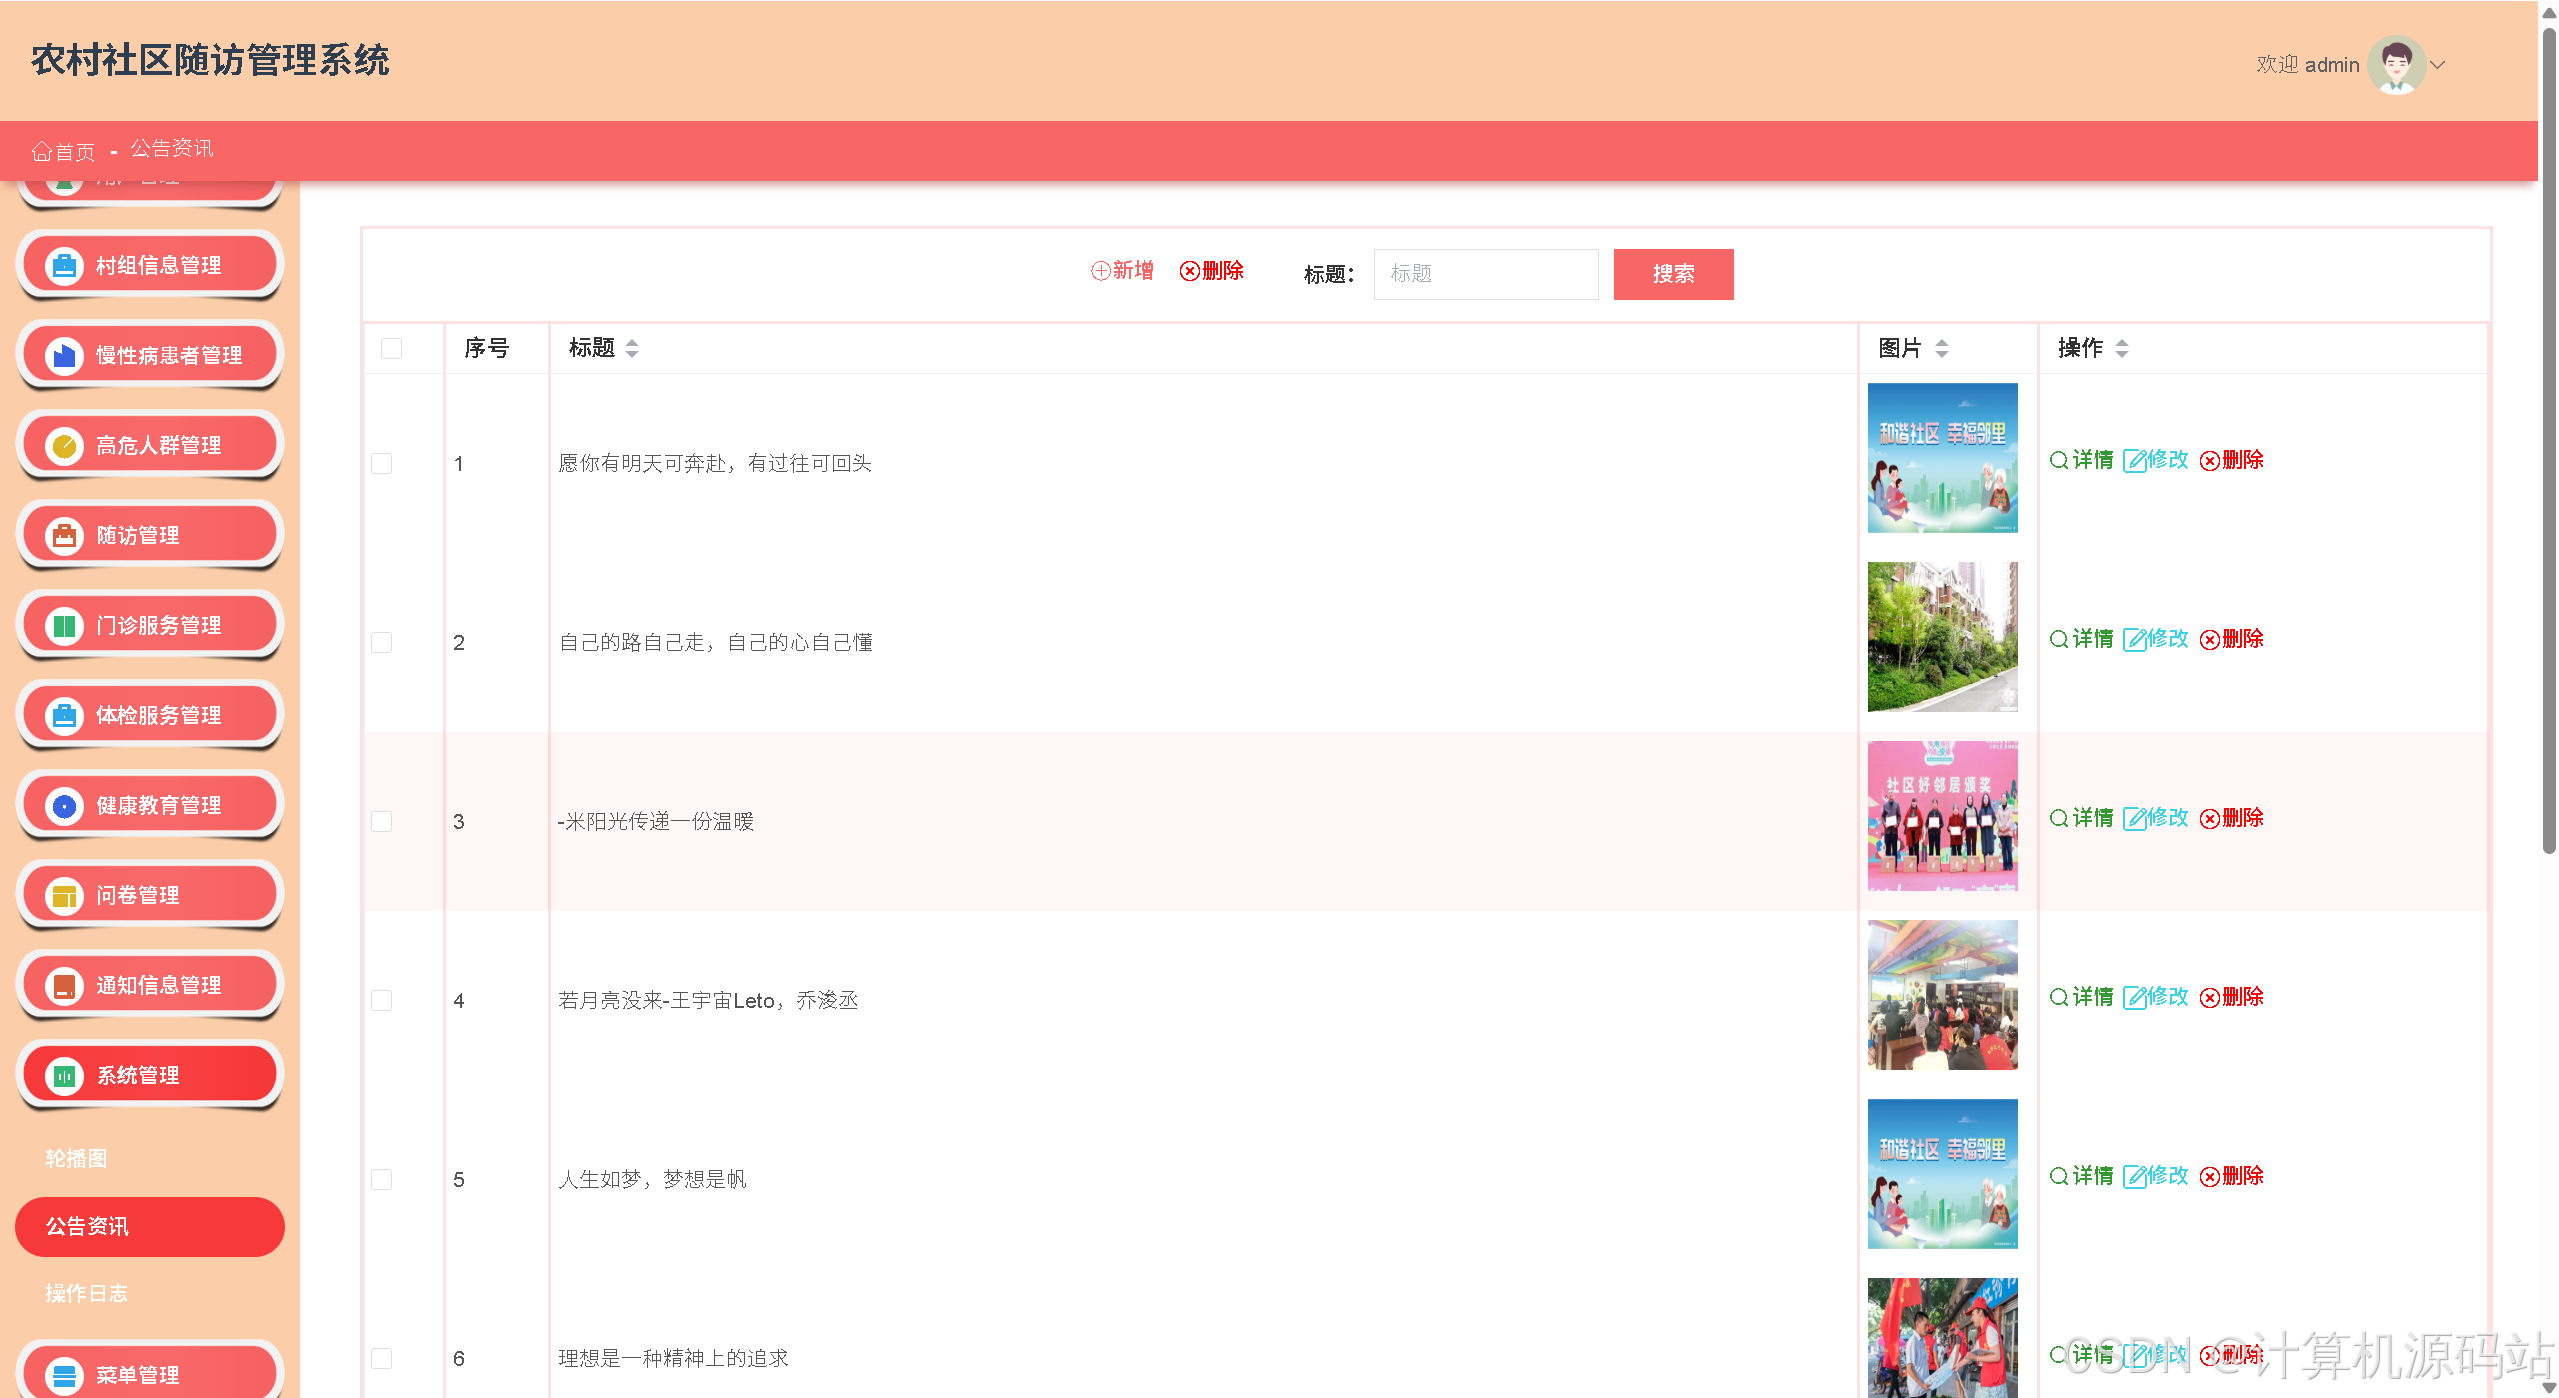Click the round blue icon beside 健康教育管理
The image size is (2559, 1398).
pos(64,806)
